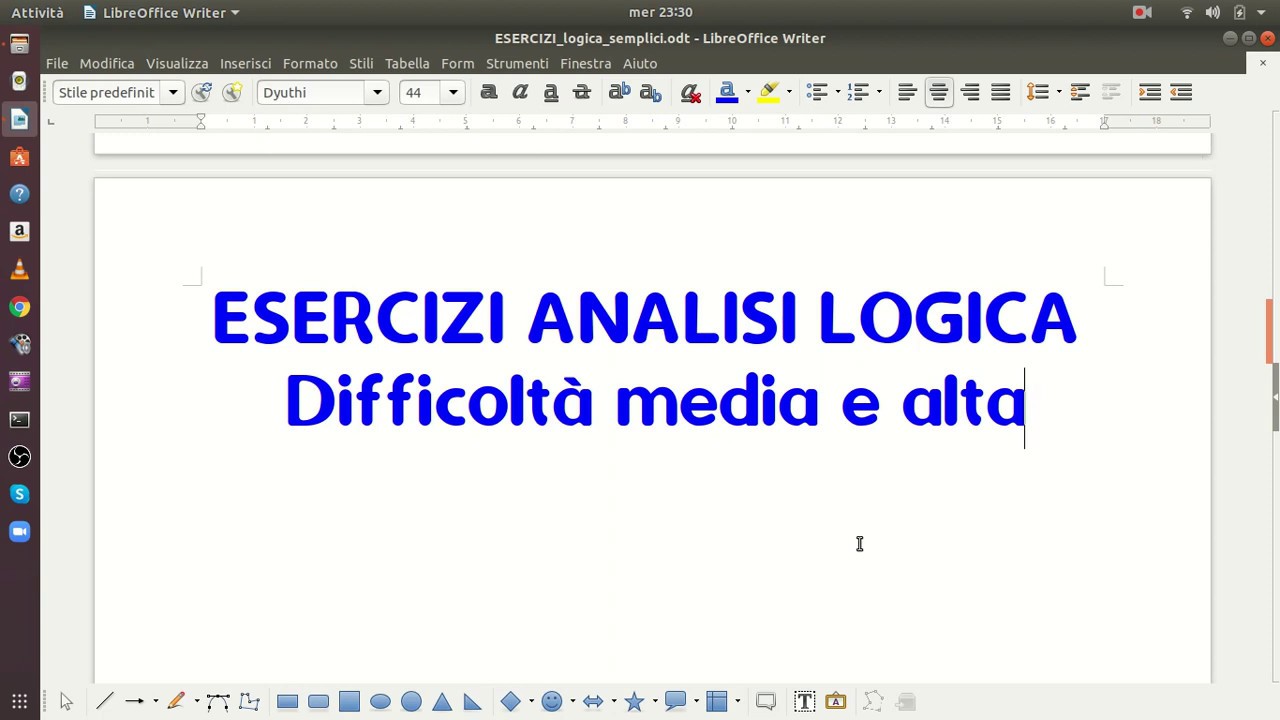The height and width of the screenshot is (720, 1280).
Task: Insert smiley symbol shape
Action: (x=552, y=701)
